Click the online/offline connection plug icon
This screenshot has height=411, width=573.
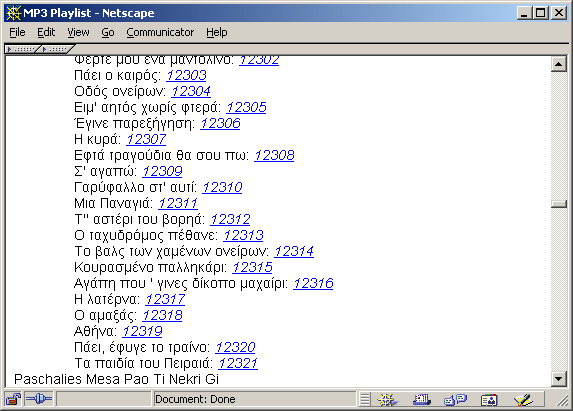coord(39,399)
